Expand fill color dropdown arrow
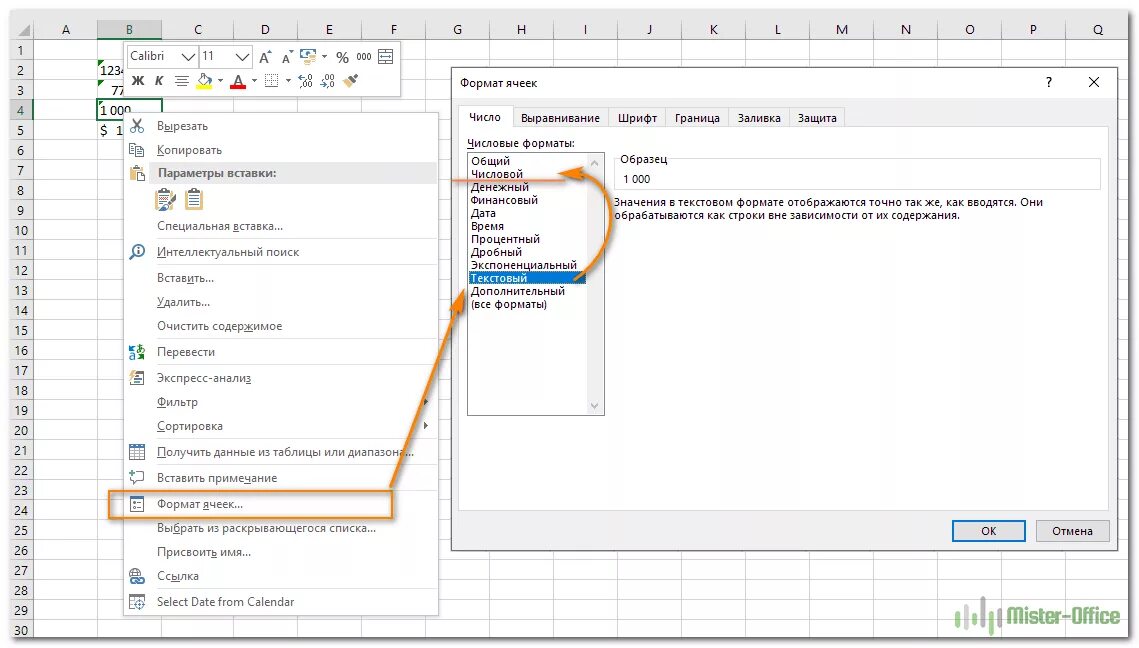The image size is (1139, 648). tap(220, 81)
